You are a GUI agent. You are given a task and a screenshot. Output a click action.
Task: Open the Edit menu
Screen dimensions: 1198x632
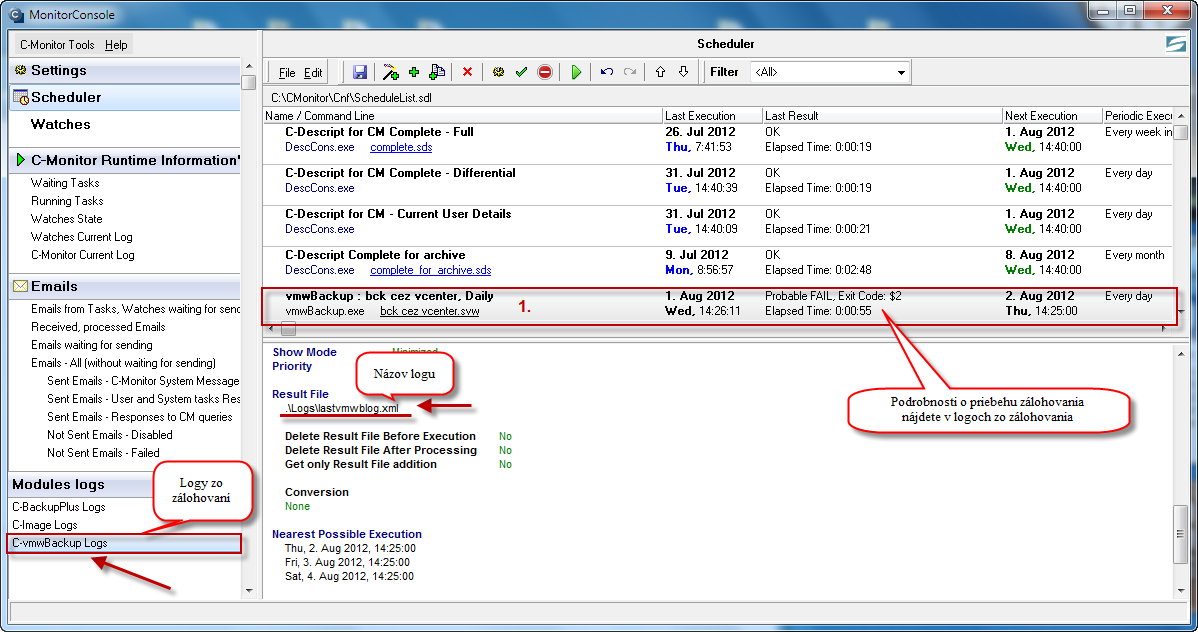pyautogui.click(x=313, y=73)
